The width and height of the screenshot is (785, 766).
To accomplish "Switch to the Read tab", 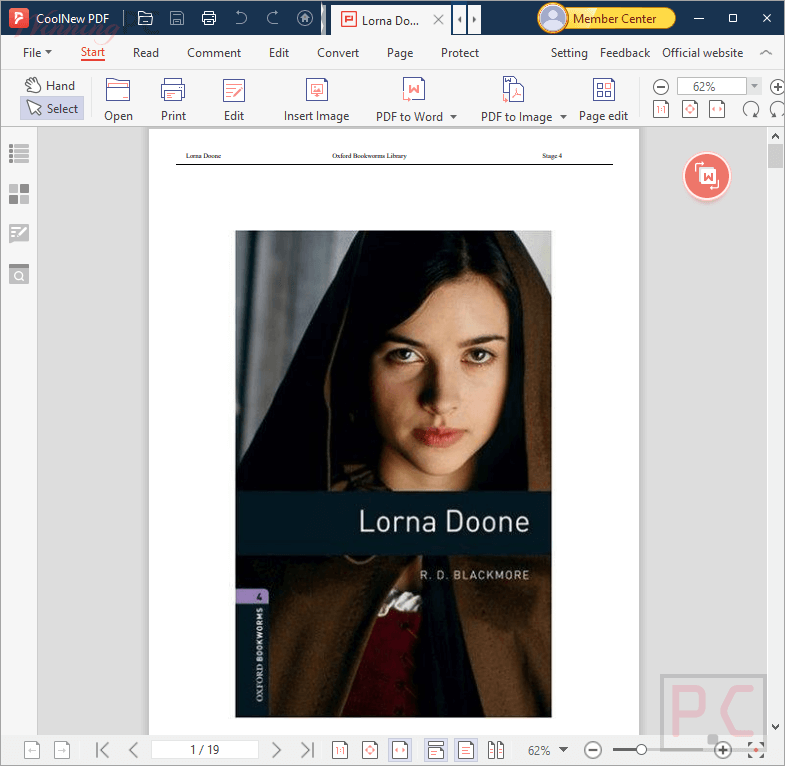I will [146, 53].
